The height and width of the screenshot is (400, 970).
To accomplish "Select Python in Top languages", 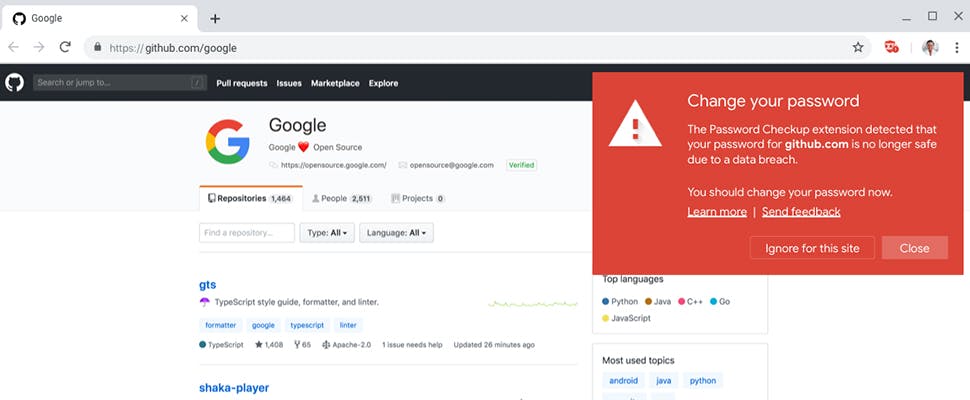I will (x=620, y=302).
